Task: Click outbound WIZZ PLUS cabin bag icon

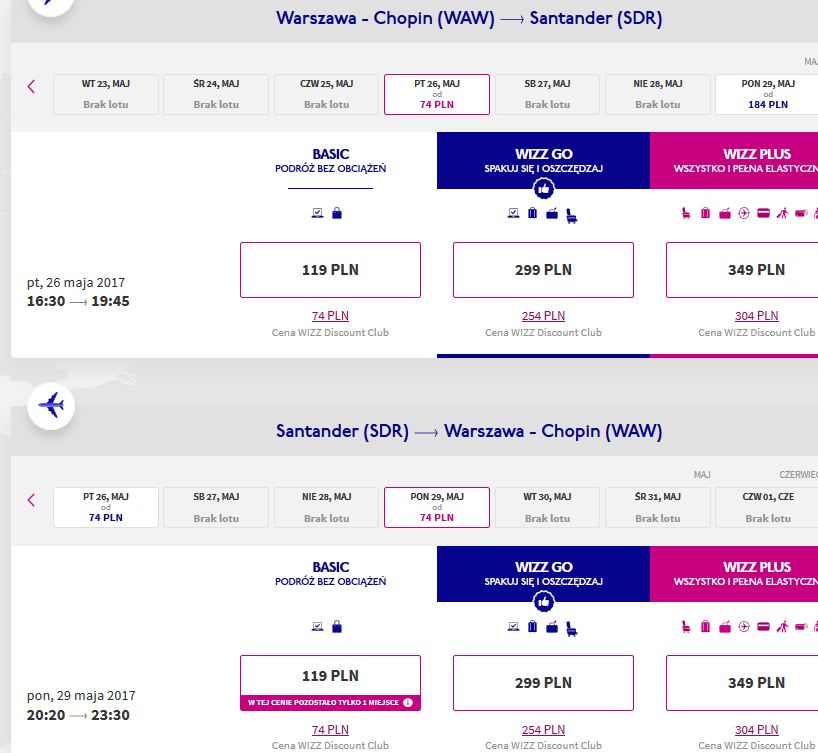Action: click(725, 213)
